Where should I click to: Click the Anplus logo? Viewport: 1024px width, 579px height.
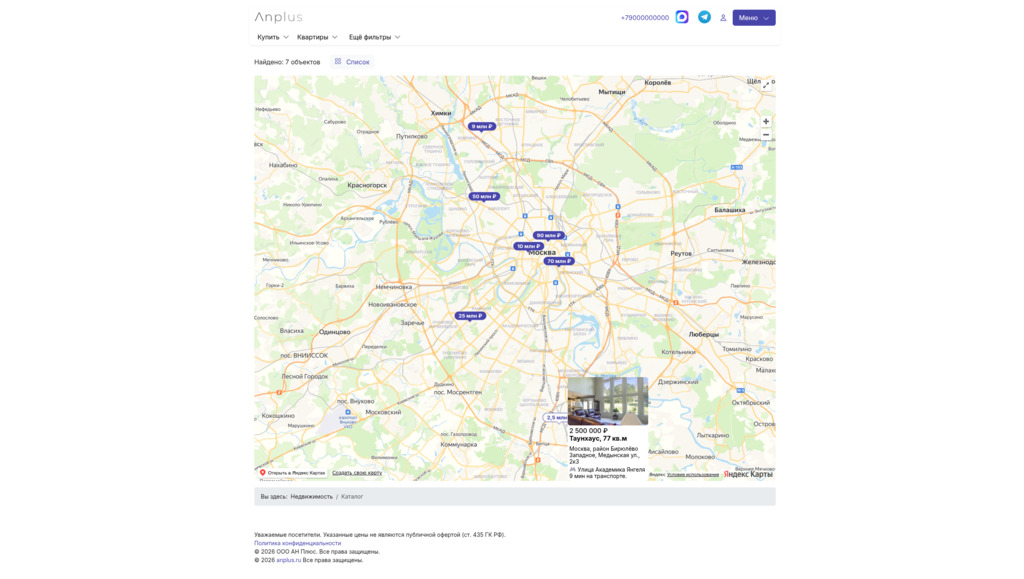pos(278,17)
